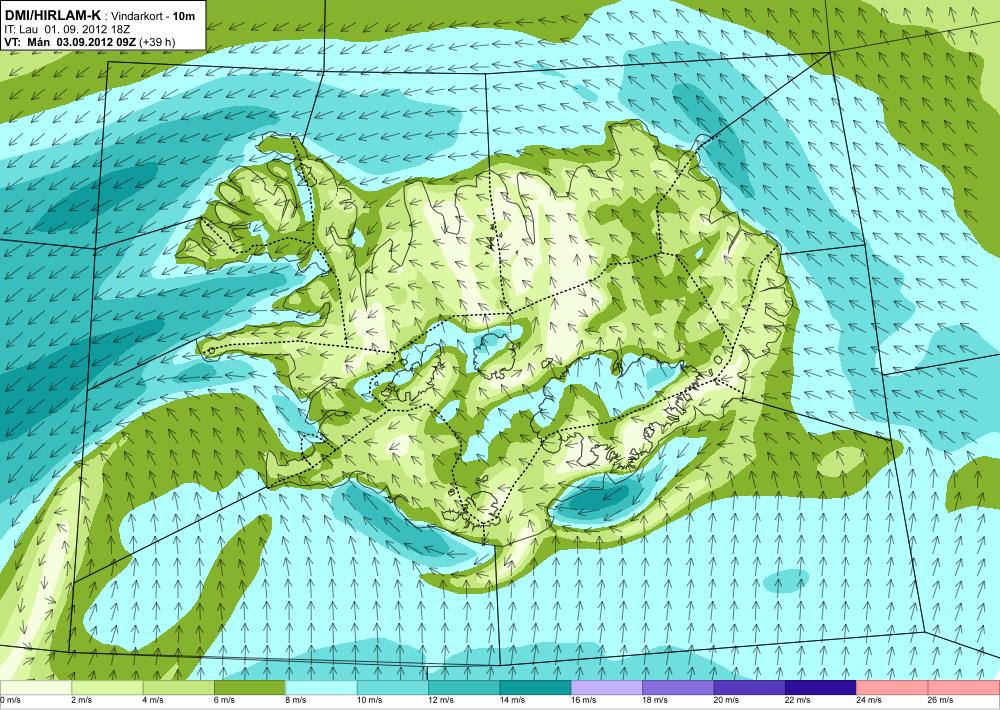Click the teal 12–14 m/s legend swatch

tap(464, 688)
